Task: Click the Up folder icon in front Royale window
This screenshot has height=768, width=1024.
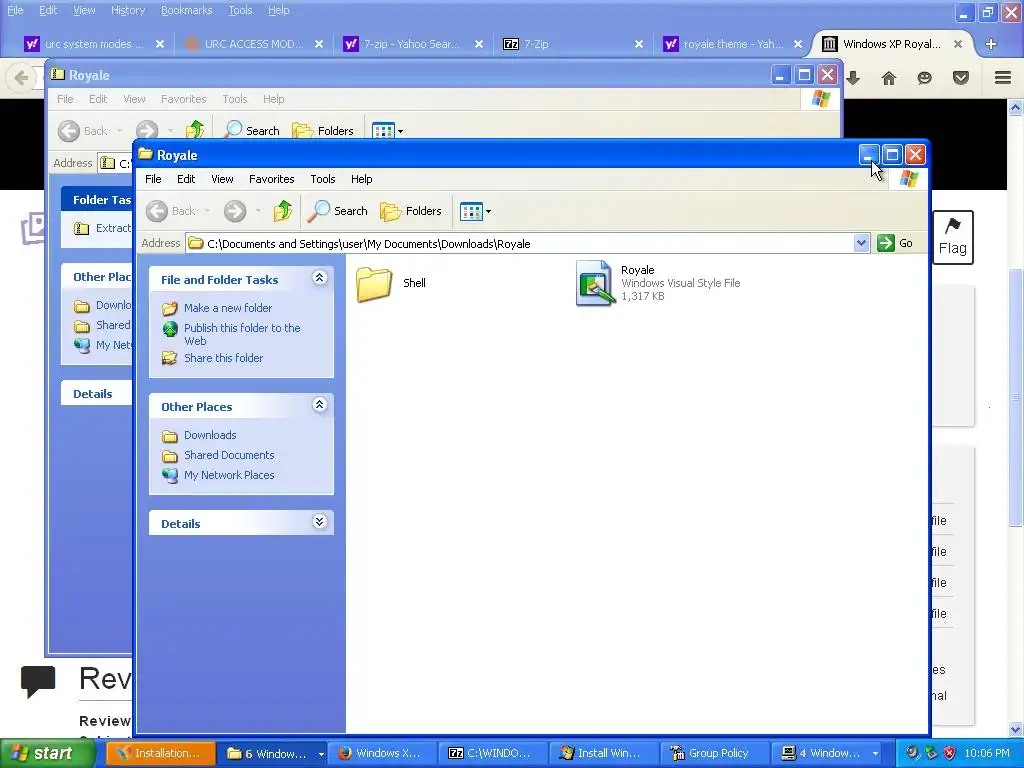Action: (x=282, y=211)
